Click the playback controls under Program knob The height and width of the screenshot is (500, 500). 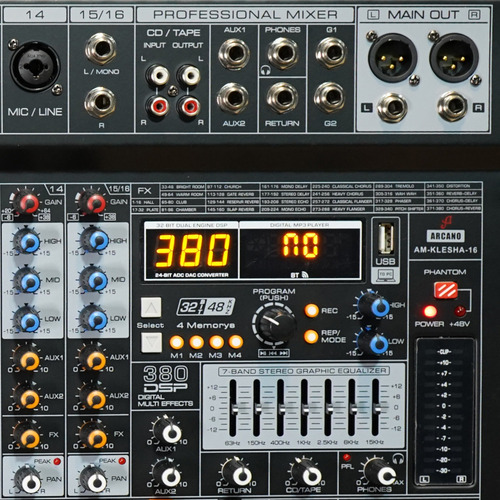274,353
